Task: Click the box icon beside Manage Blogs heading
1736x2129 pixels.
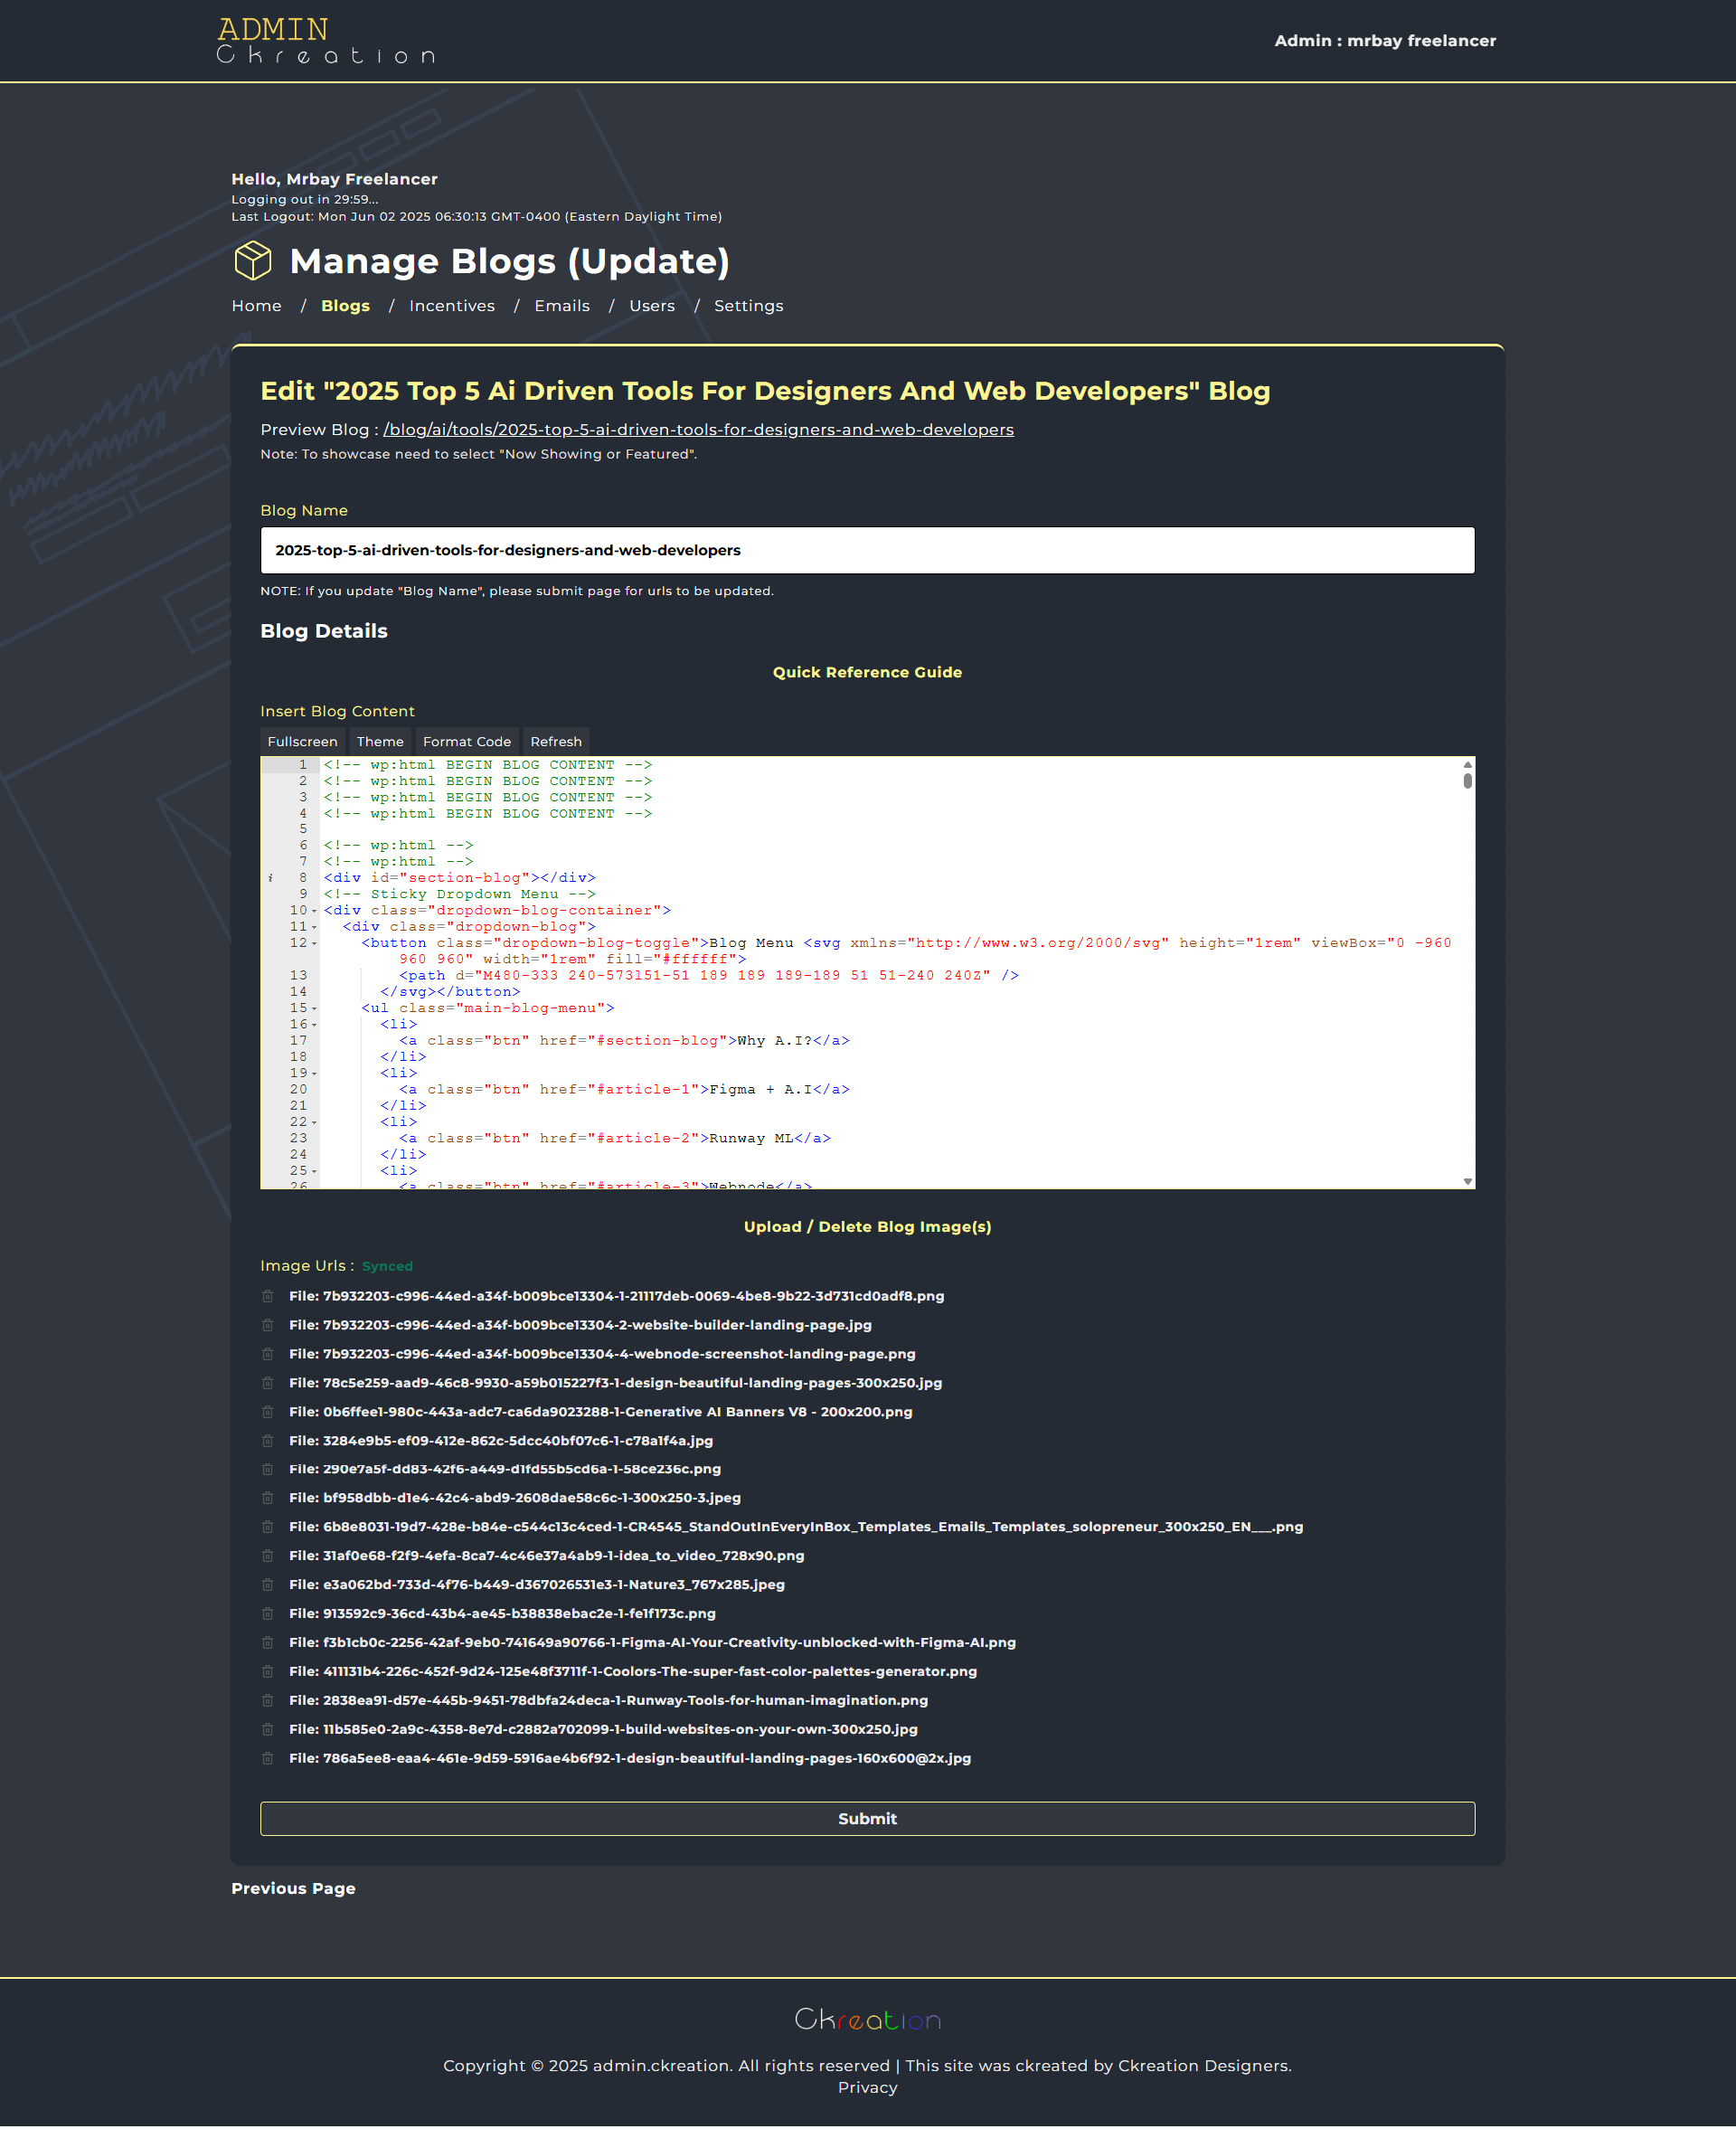Action: [253, 261]
